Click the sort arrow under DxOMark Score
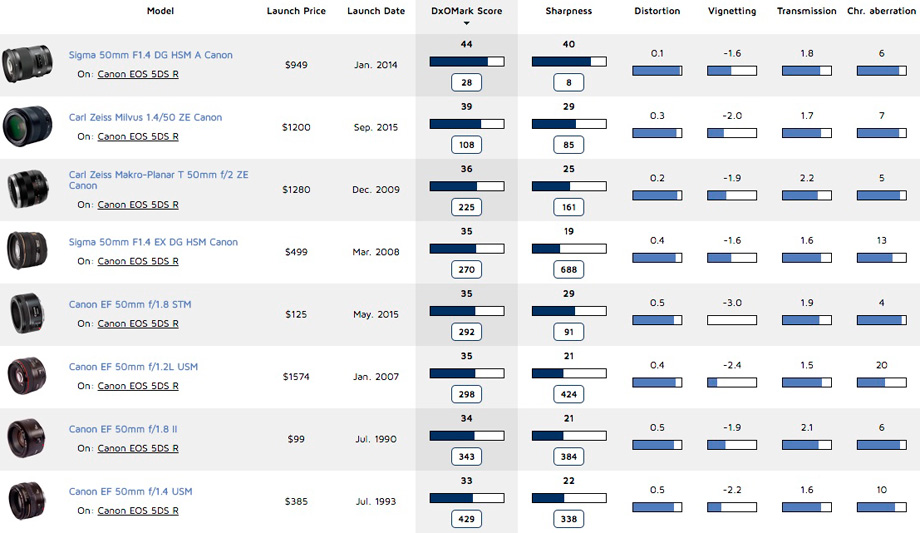Image resolution: width=920 pixels, height=533 pixels. click(466, 23)
